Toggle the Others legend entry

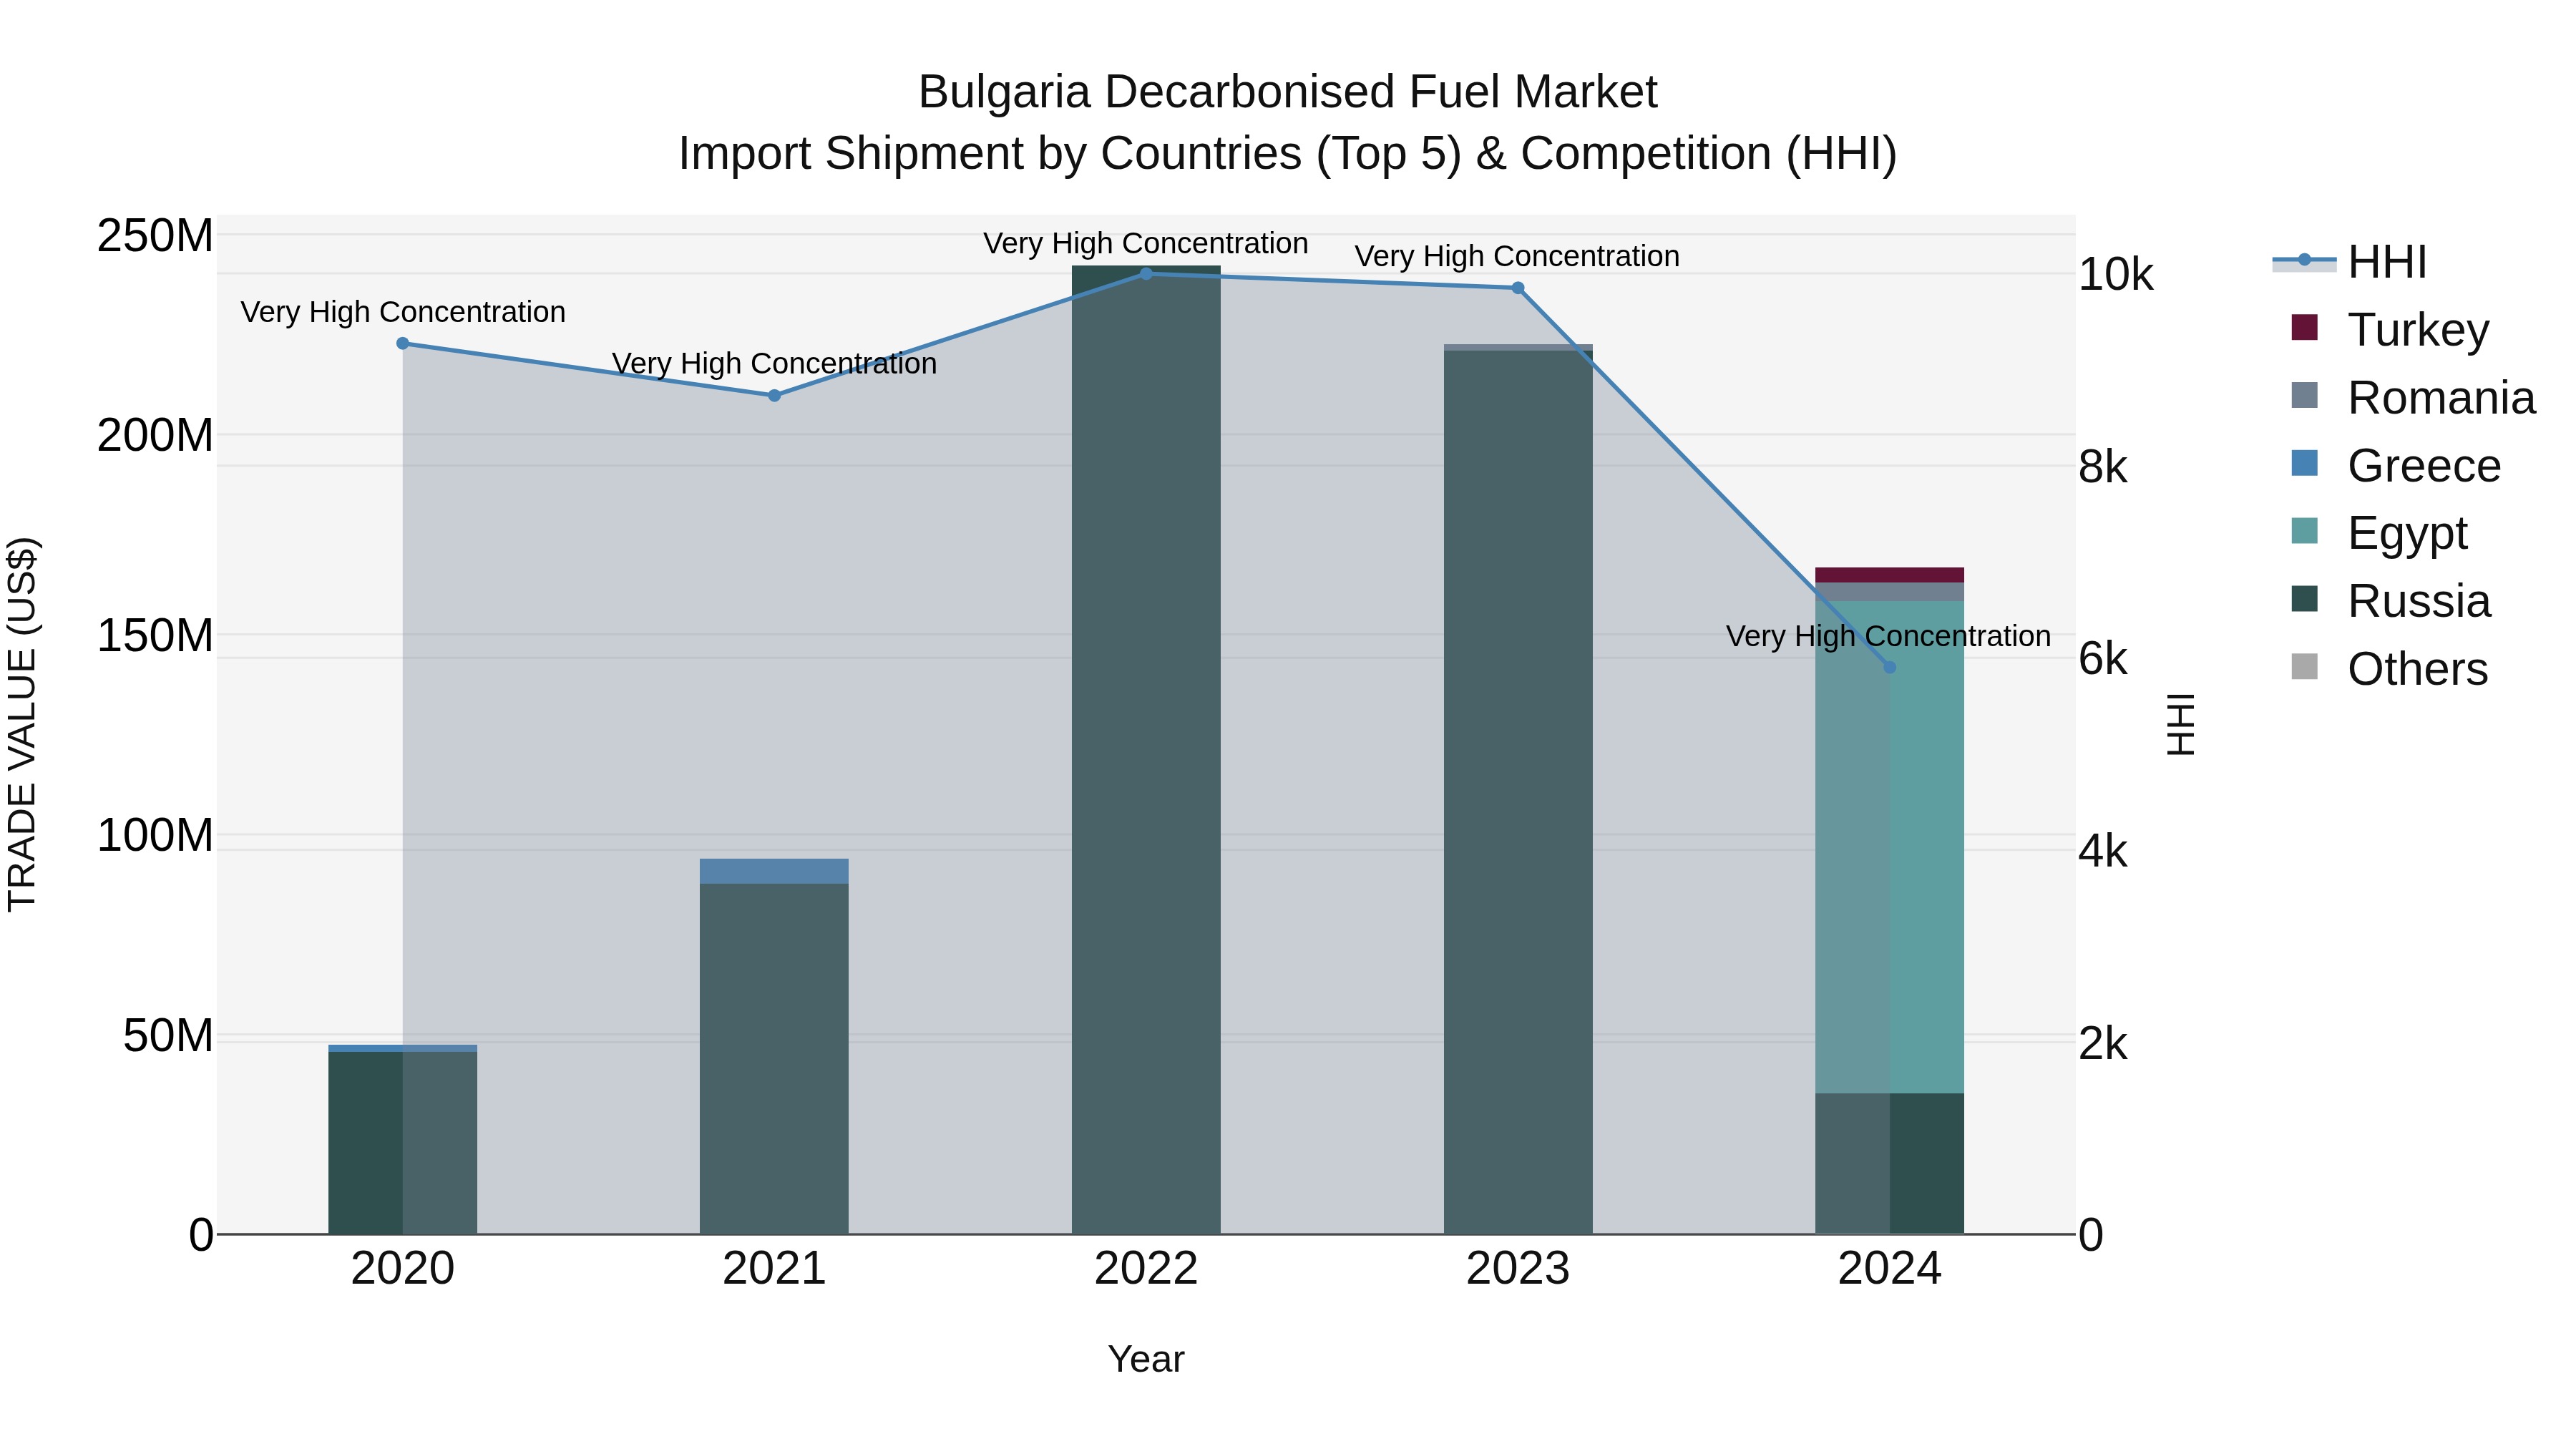2389,669
